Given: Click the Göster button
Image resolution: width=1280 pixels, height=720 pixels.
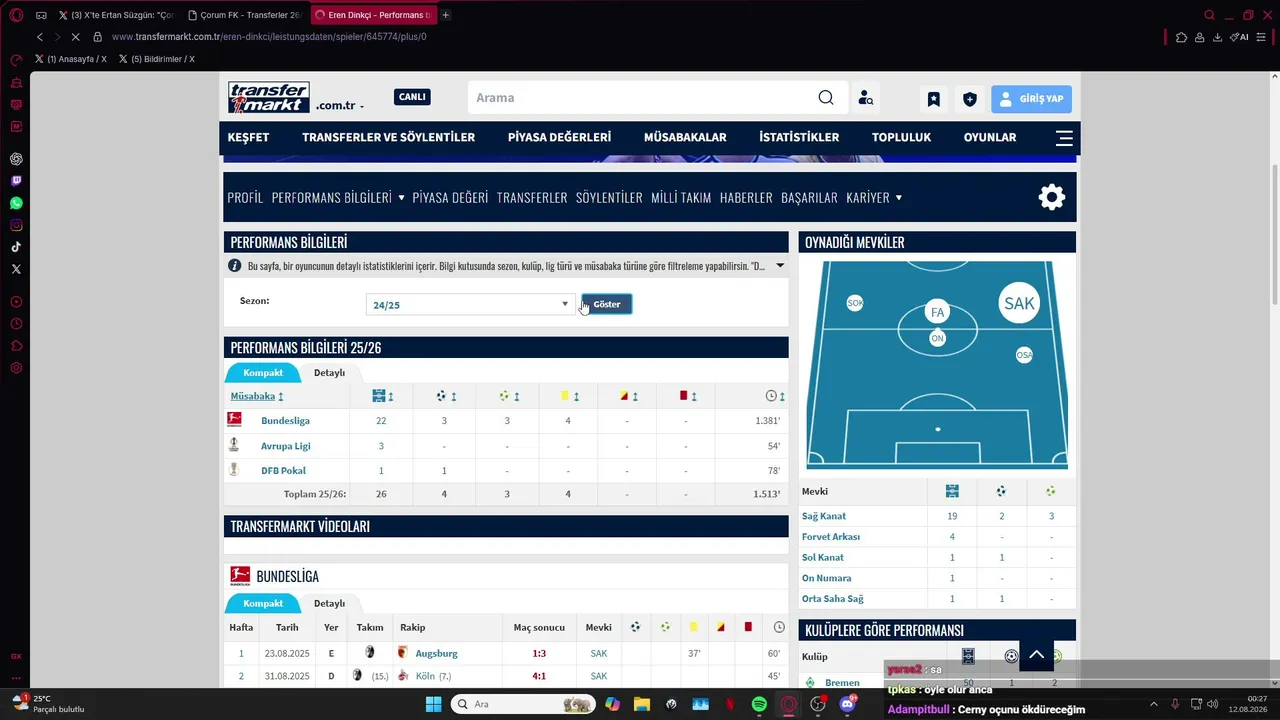Looking at the screenshot, I should pyautogui.click(x=607, y=304).
